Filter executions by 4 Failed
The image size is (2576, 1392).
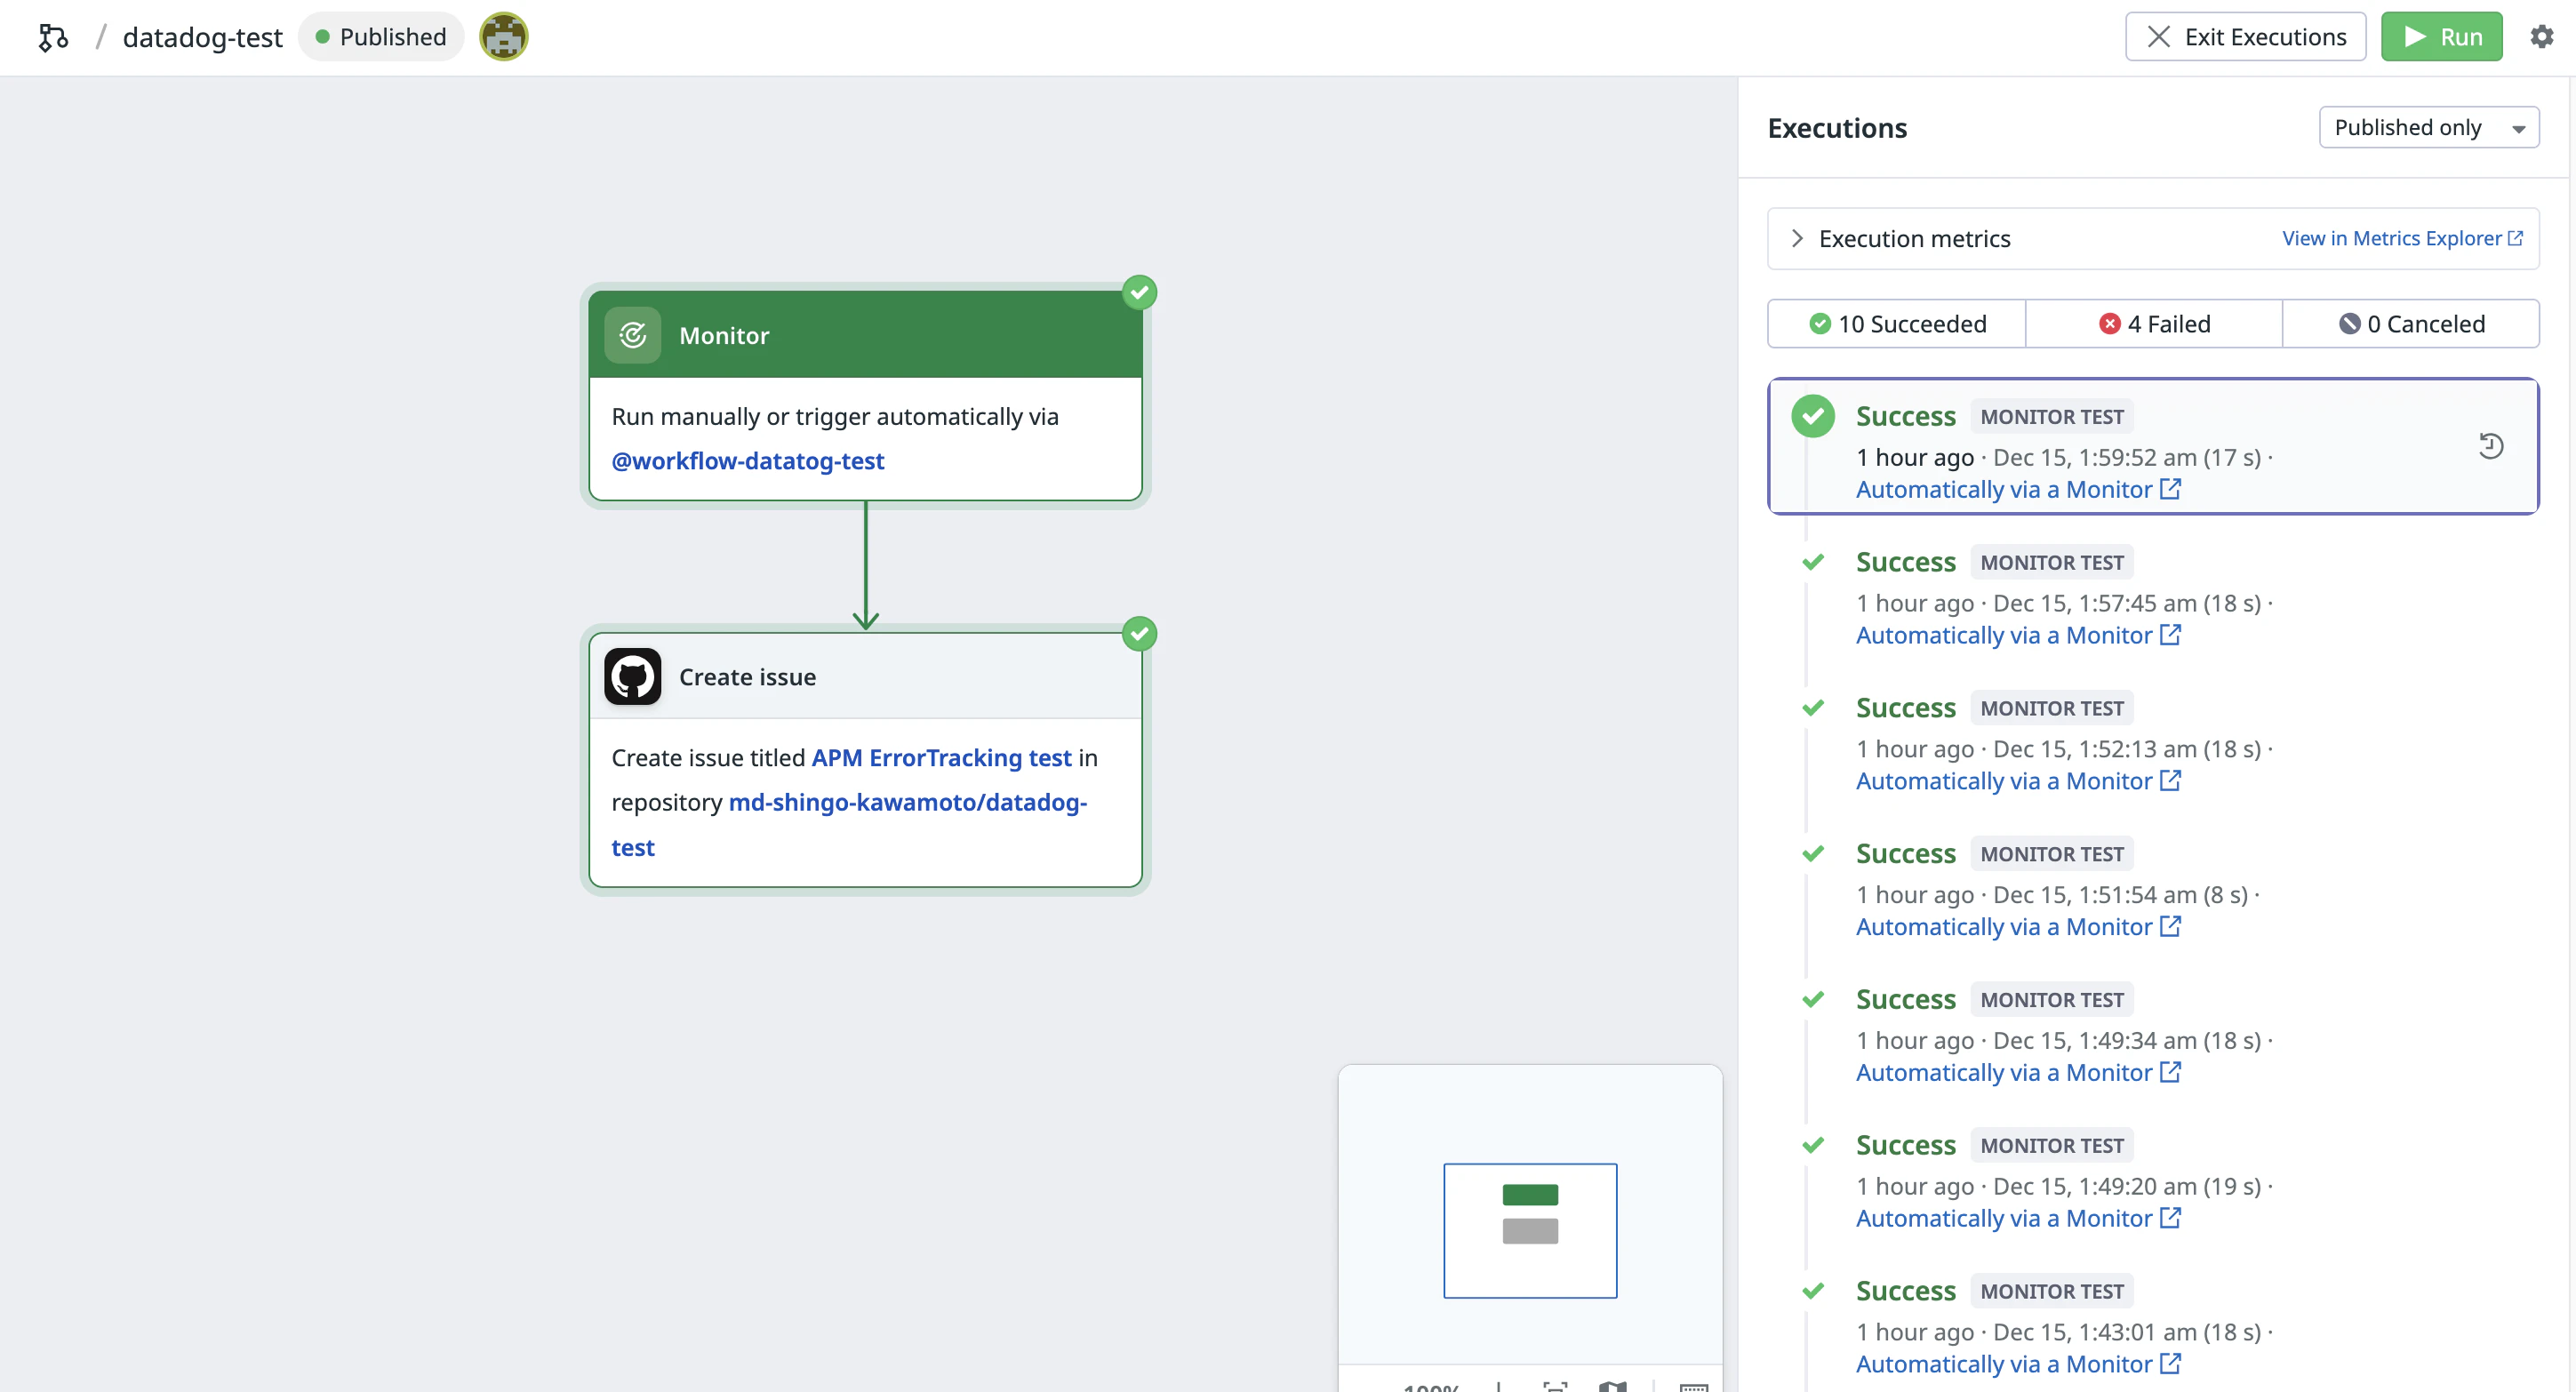[2154, 324]
